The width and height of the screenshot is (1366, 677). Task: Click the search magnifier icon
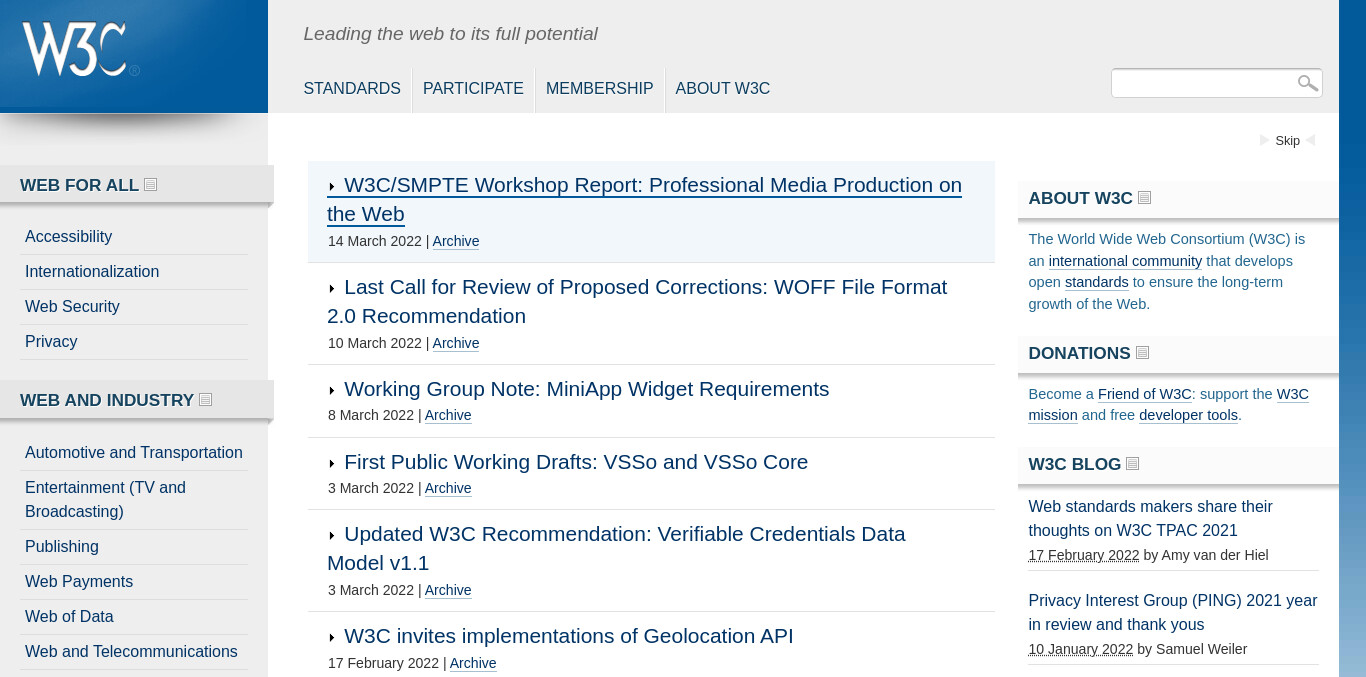[x=1307, y=83]
